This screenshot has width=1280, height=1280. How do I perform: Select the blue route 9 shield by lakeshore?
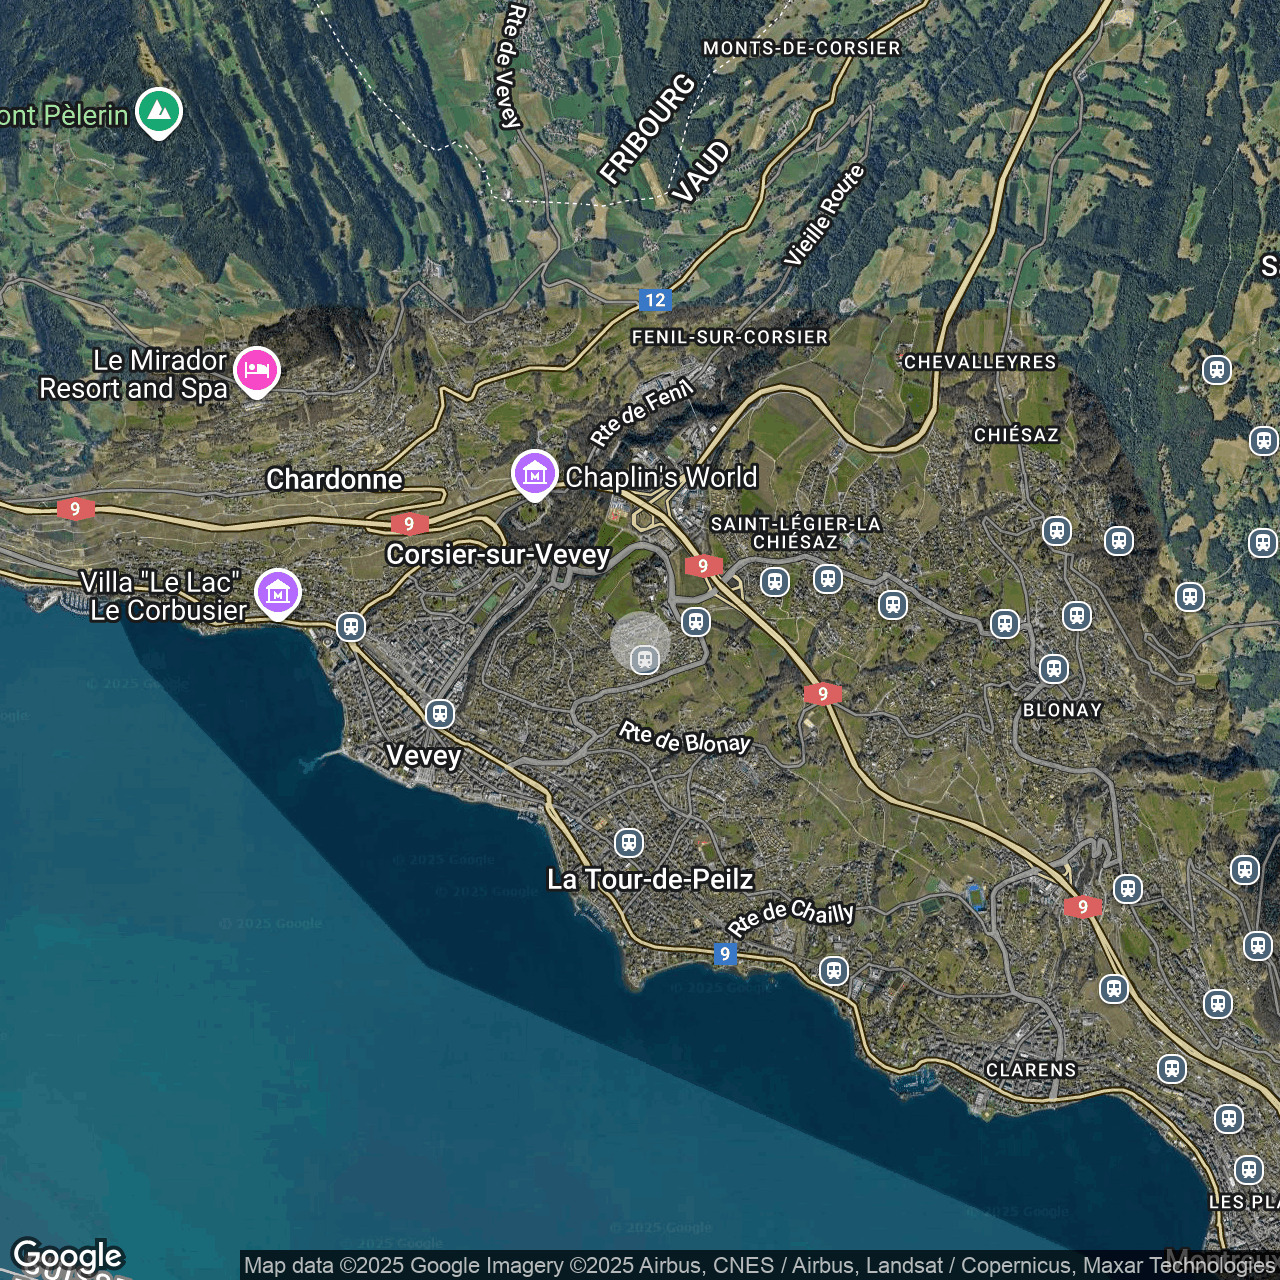(x=725, y=954)
